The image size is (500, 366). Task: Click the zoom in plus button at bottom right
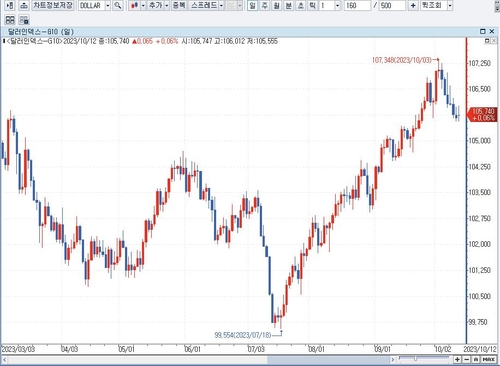coord(457,360)
